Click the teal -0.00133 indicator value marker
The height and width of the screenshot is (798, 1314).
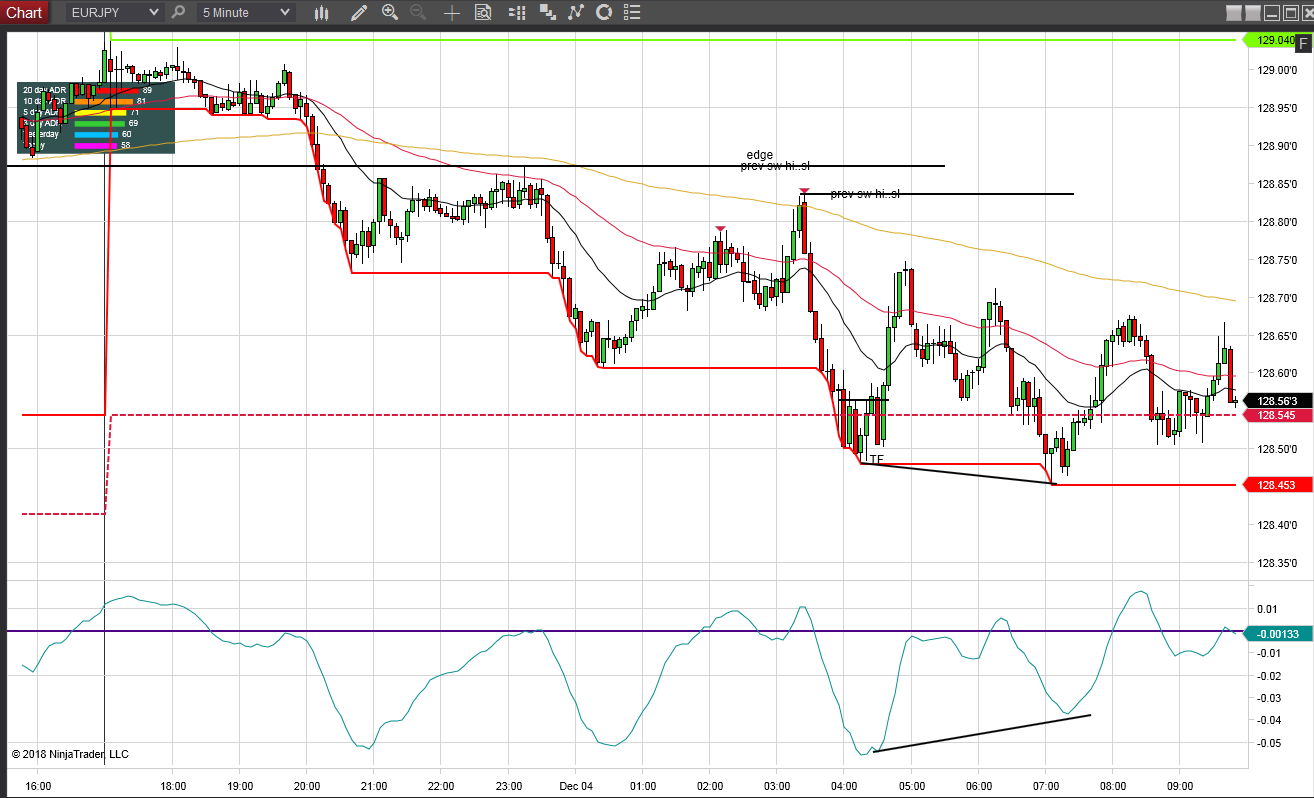(x=1276, y=633)
